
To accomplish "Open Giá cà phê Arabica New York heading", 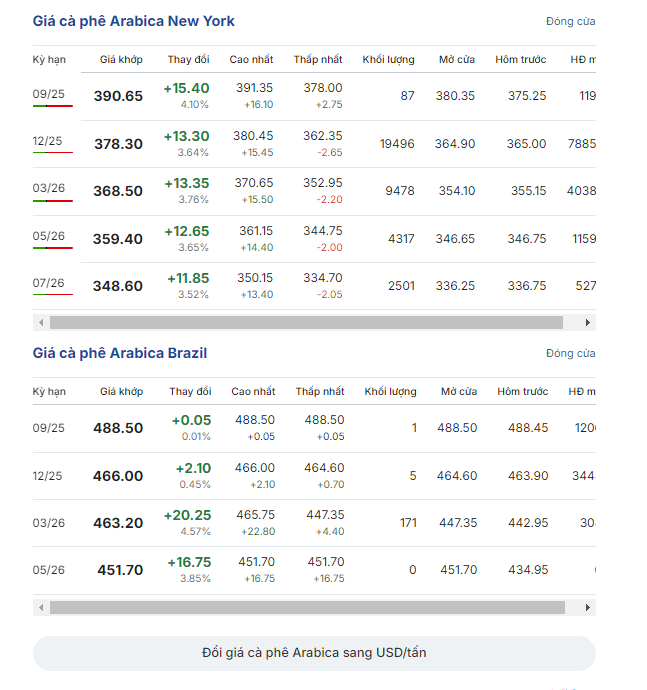I will tap(133, 21).
